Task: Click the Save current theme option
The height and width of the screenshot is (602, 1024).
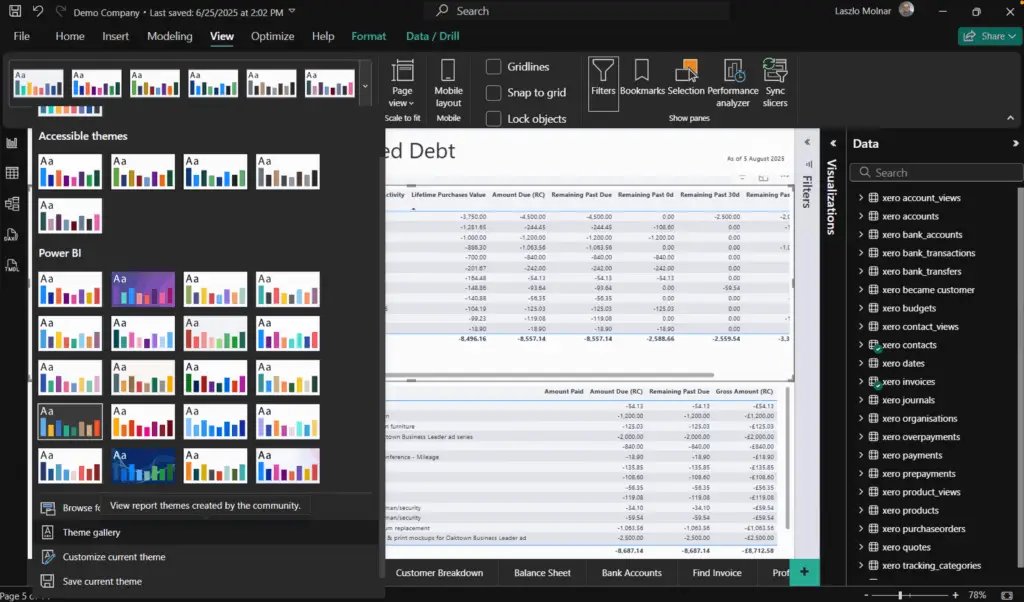Action: click(104, 581)
